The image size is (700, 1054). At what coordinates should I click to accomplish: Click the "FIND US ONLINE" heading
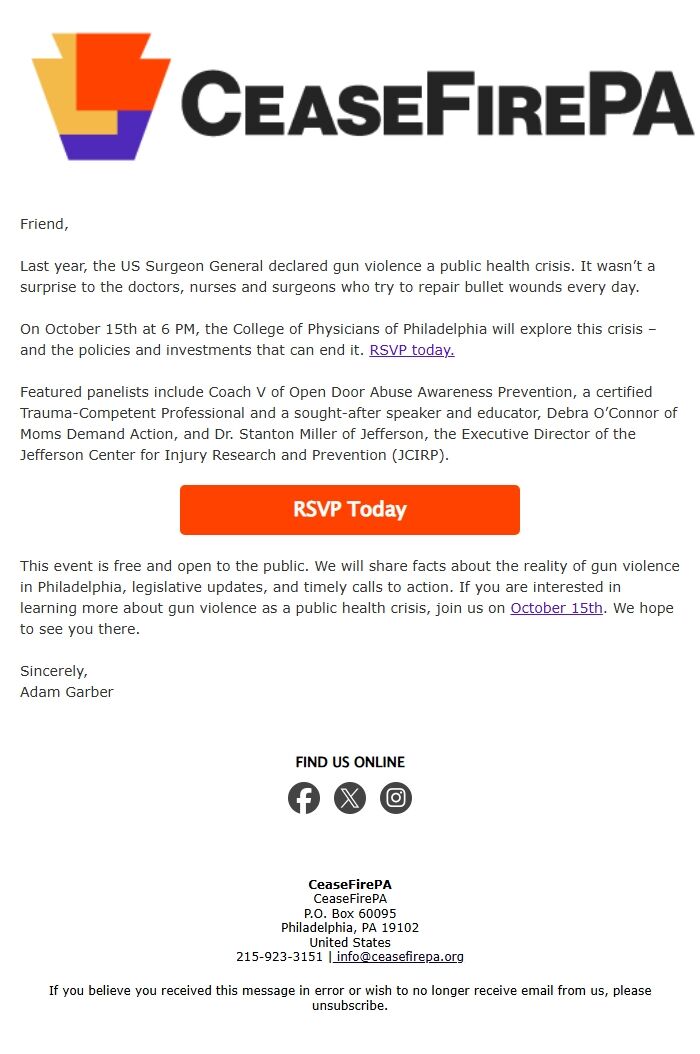(350, 762)
